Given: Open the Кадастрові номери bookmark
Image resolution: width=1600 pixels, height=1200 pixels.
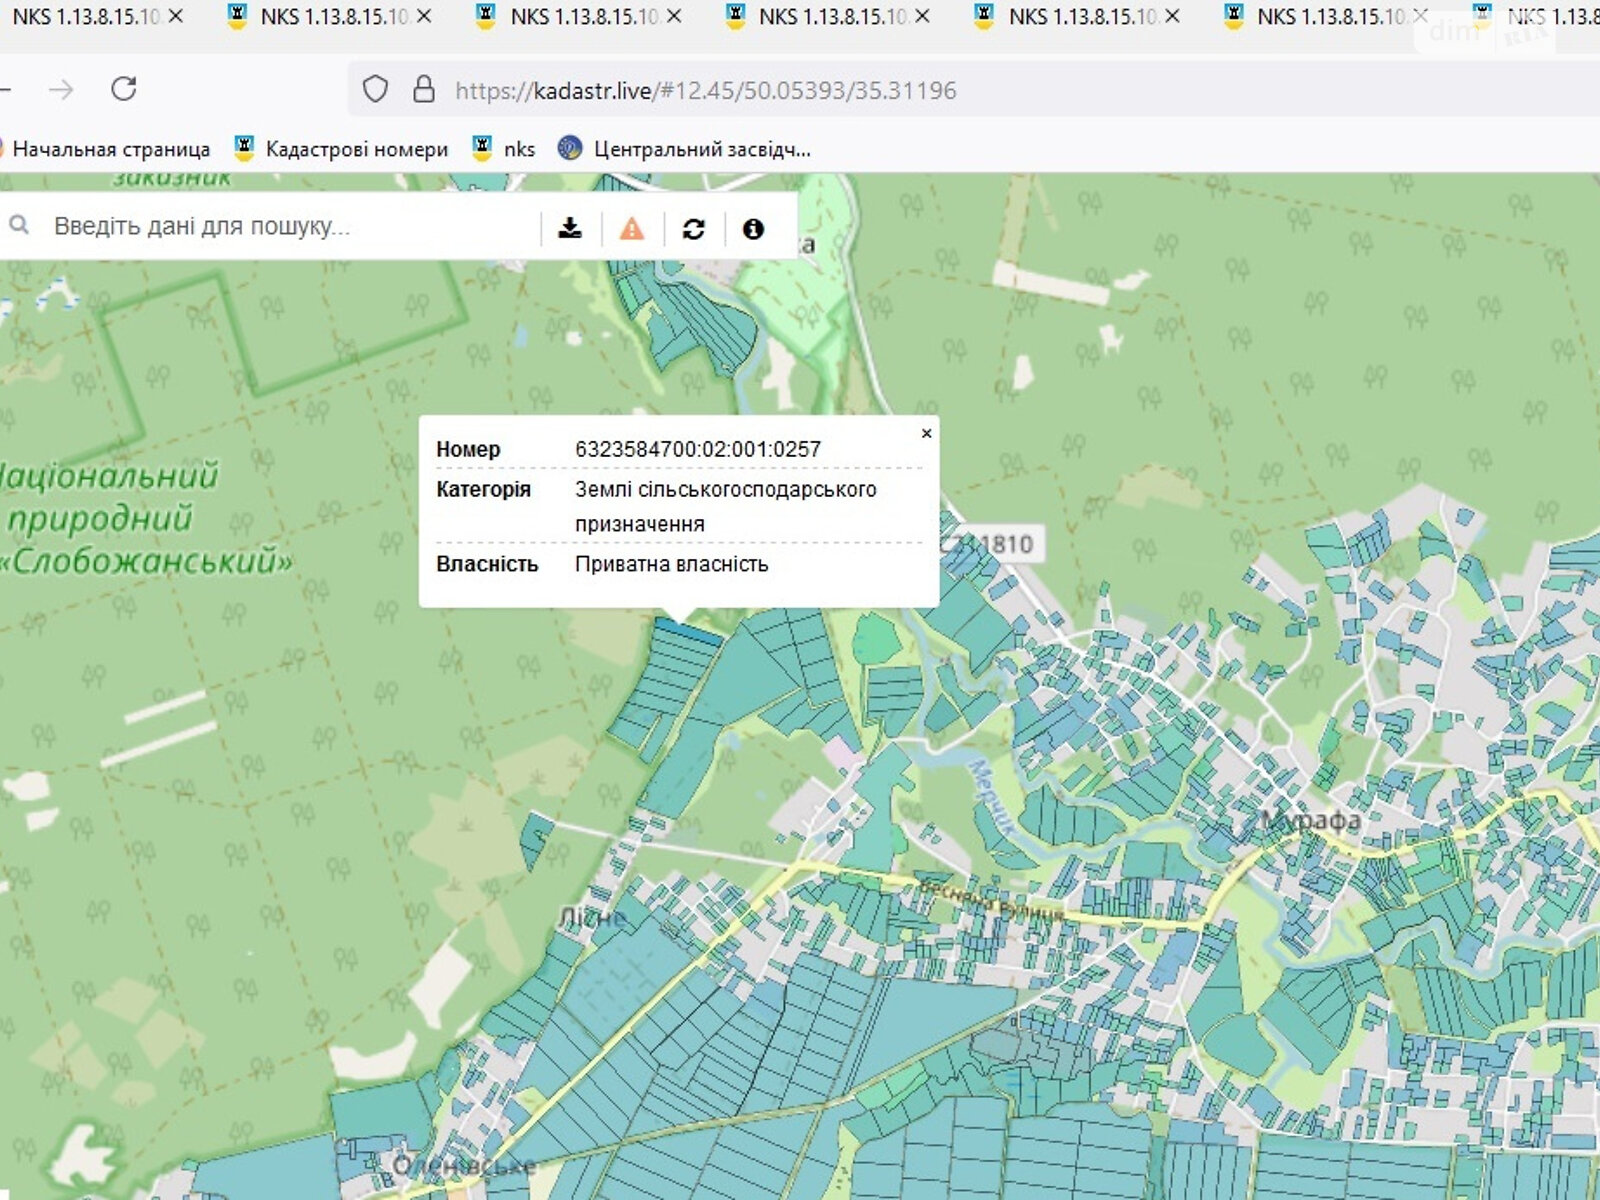Looking at the screenshot, I should (341, 150).
